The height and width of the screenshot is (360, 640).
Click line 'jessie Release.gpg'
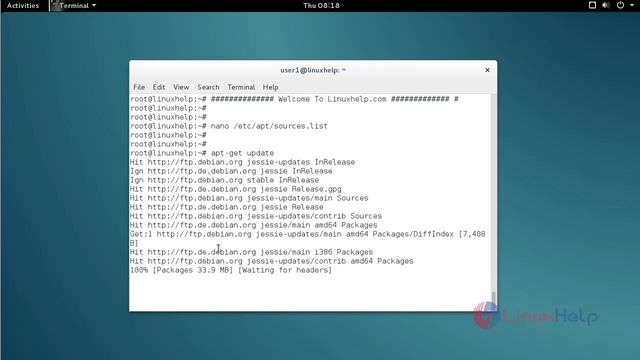click(236, 189)
